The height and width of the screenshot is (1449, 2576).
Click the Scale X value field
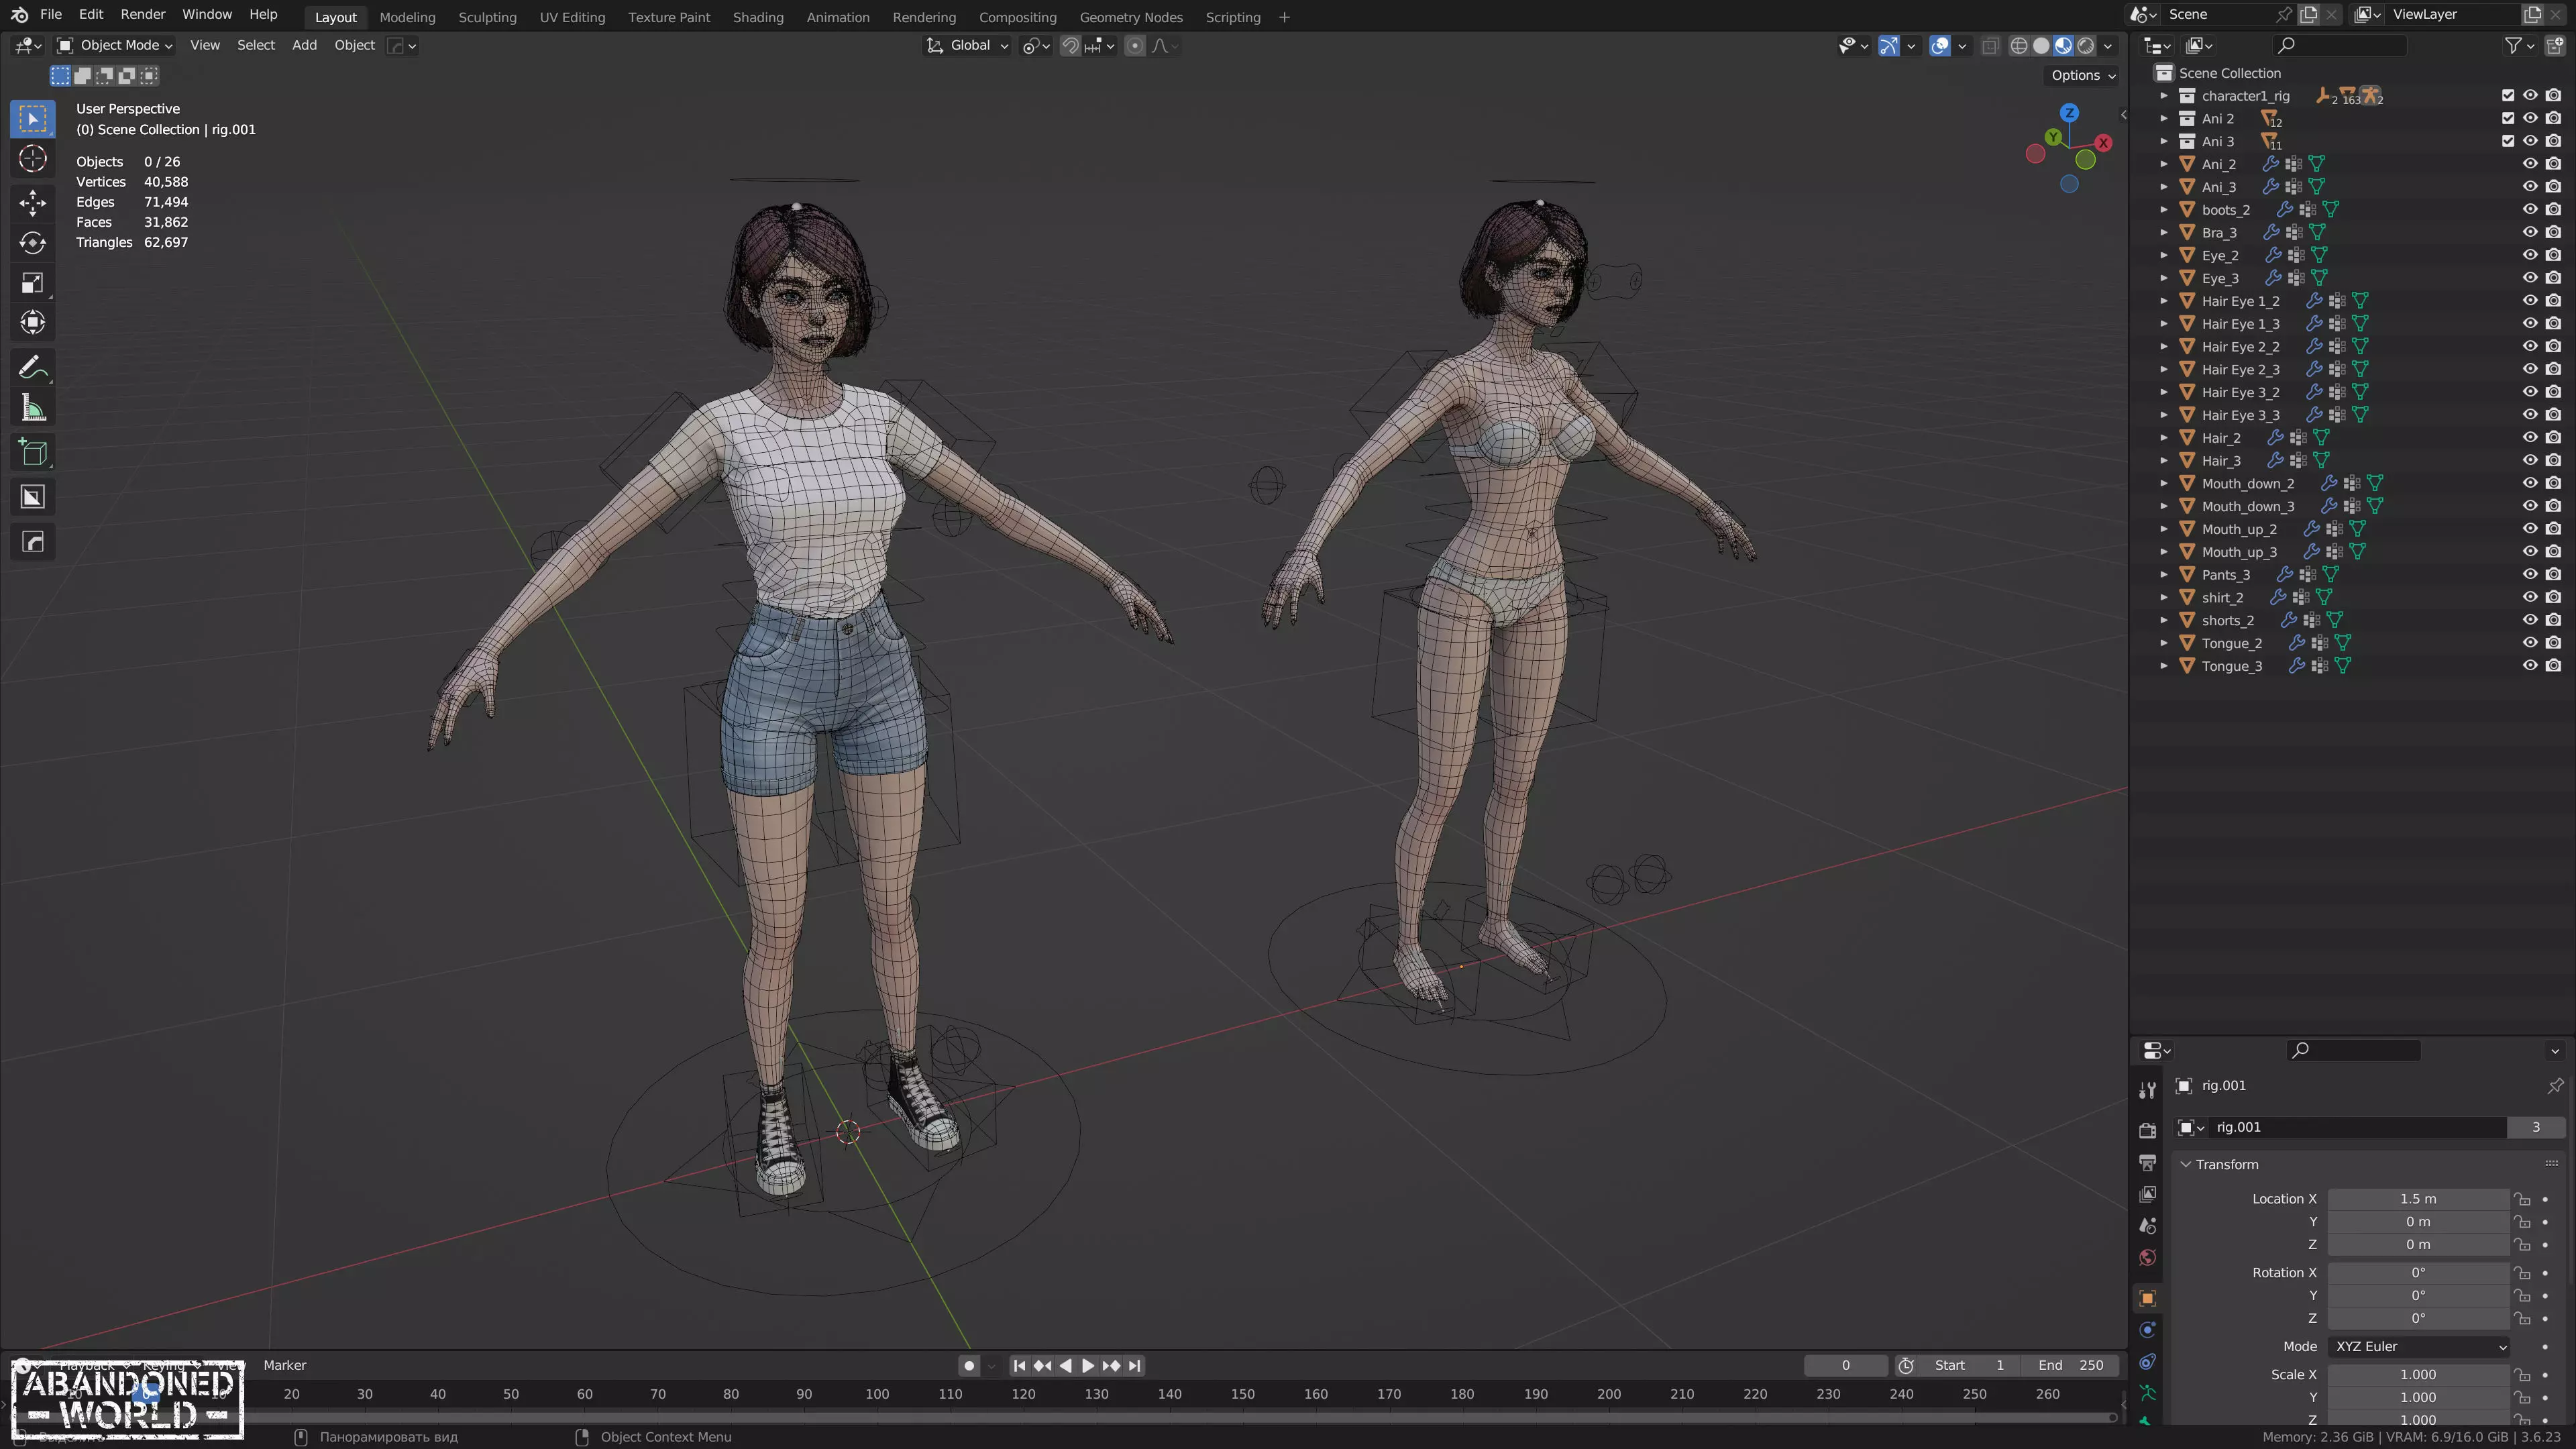pos(2418,1375)
